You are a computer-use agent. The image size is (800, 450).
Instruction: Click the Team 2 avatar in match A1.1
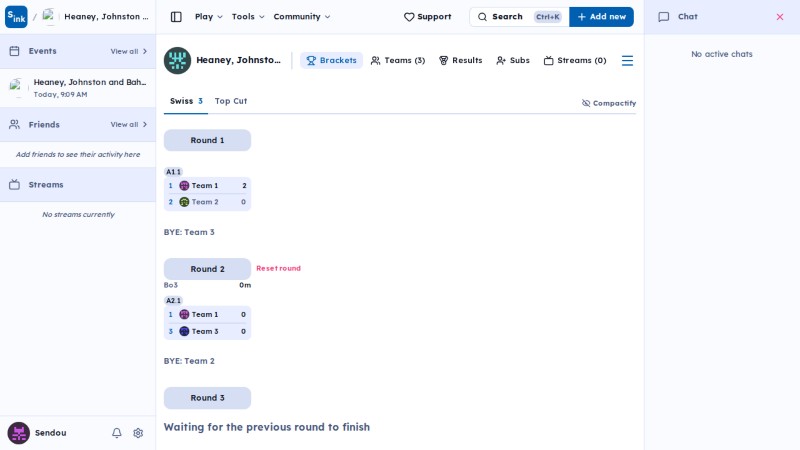pyautogui.click(x=184, y=202)
